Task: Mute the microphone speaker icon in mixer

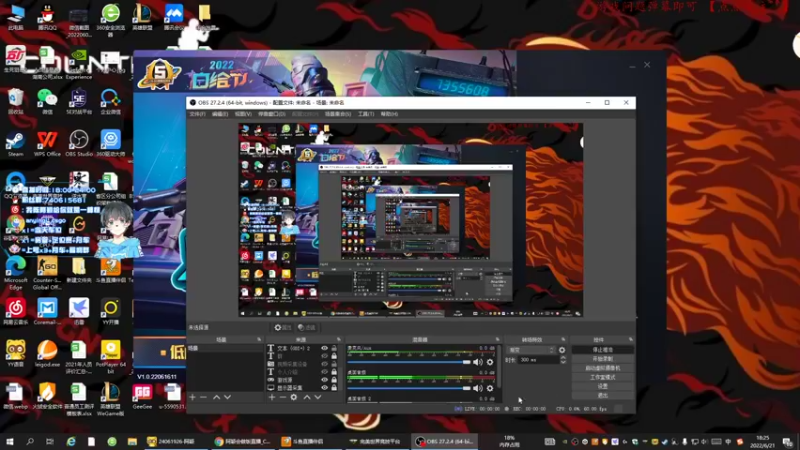Action: (478, 362)
